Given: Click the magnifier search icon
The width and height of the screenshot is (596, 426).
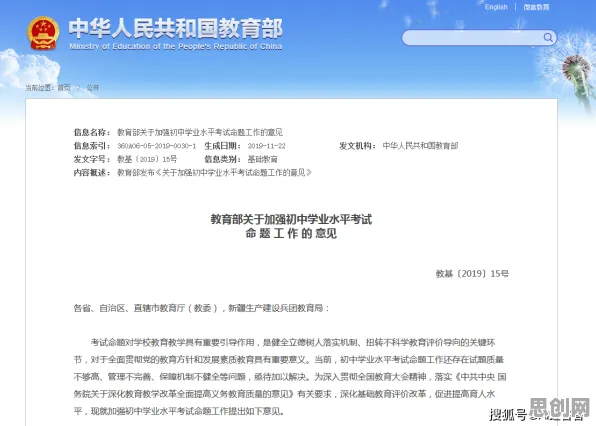Looking at the screenshot, I should [548, 37].
